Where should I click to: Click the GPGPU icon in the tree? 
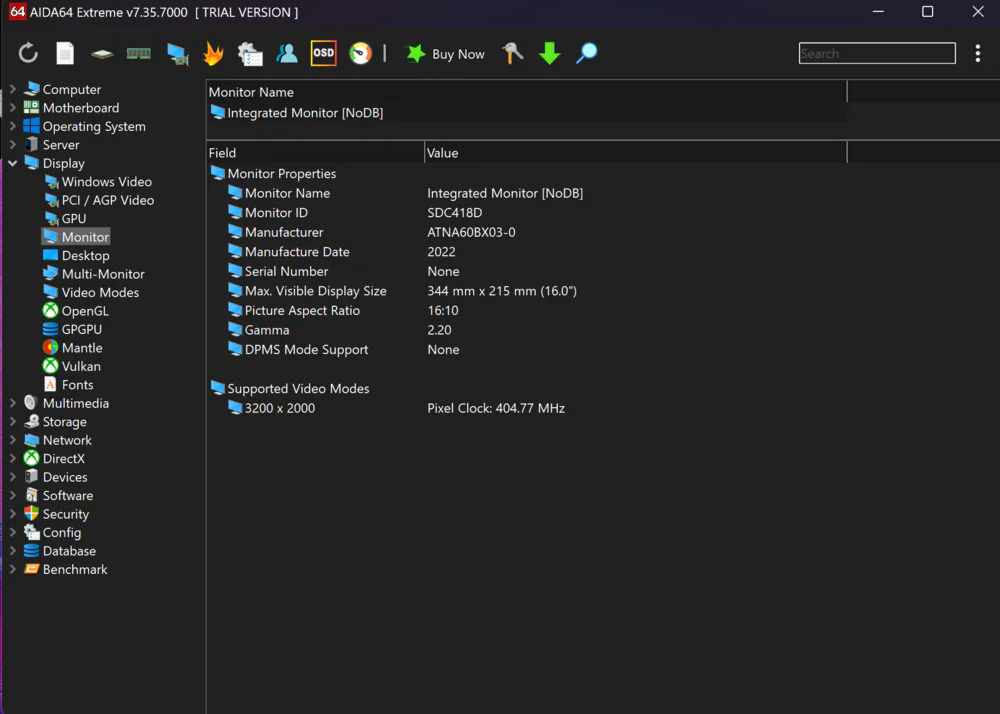click(x=50, y=329)
